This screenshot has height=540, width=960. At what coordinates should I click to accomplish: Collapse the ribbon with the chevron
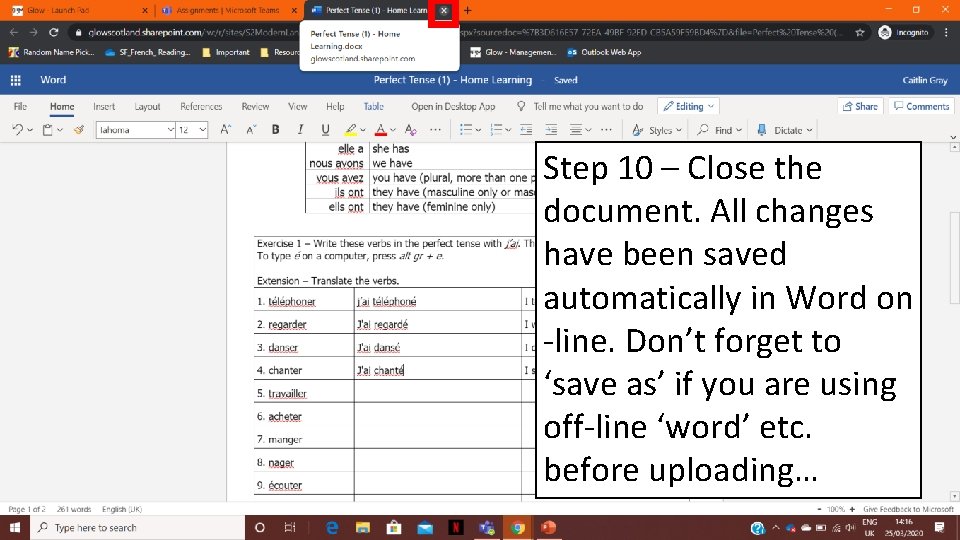pyautogui.click(x=953, y=137)
